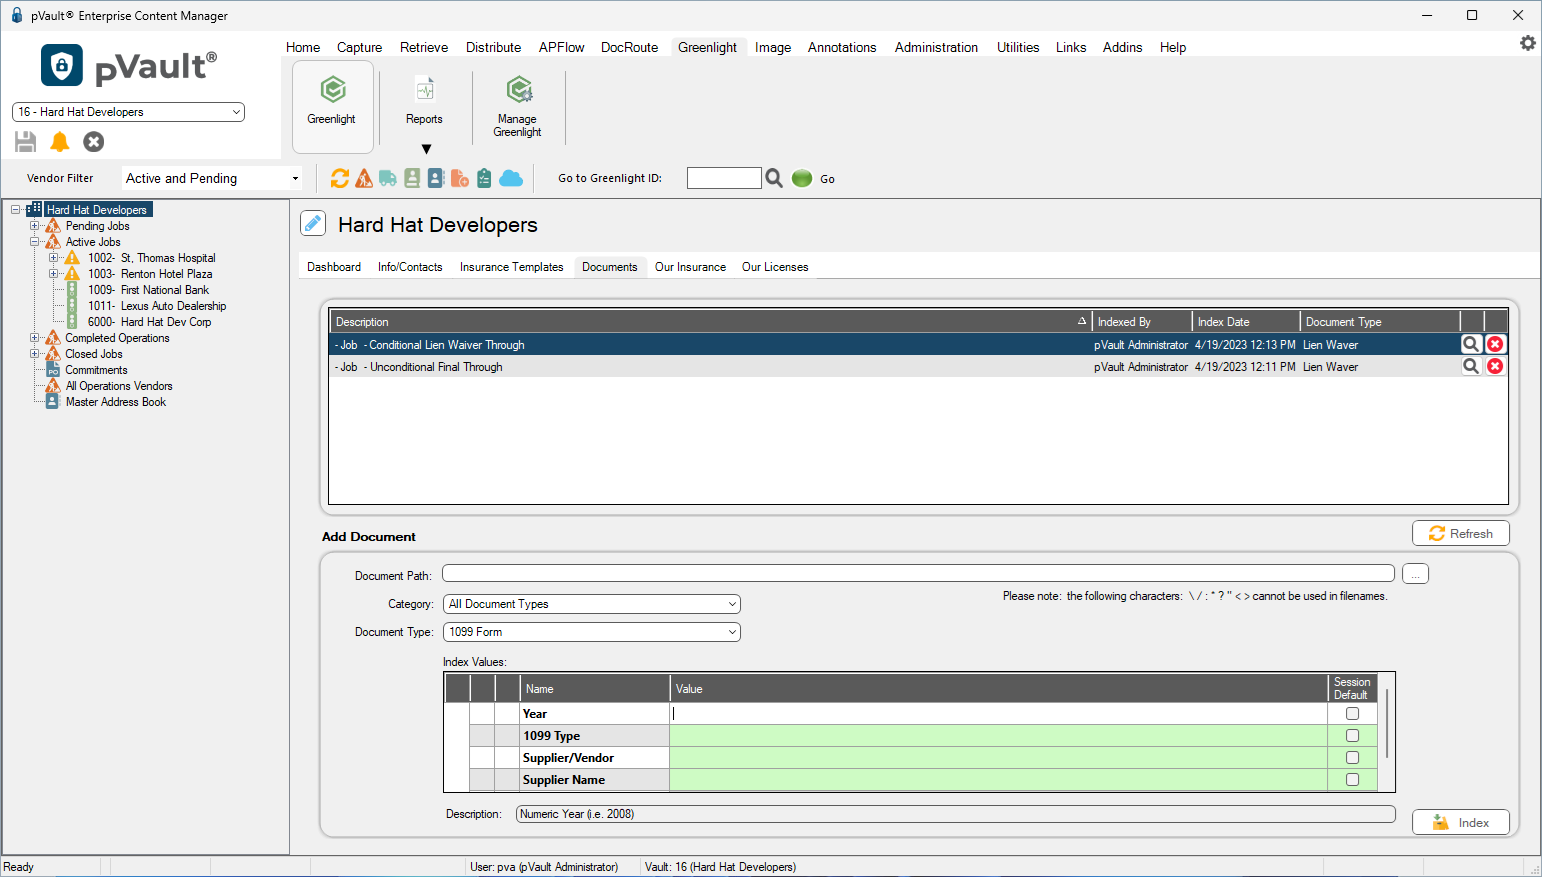Open the vault selector 16 - Hard Hat Developers

point(128,112)
